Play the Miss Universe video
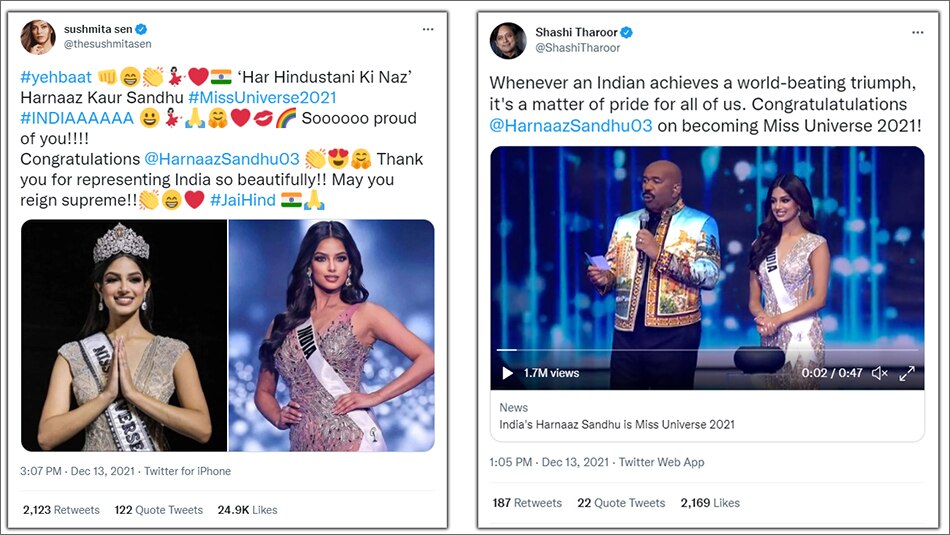 click(508, 373)
